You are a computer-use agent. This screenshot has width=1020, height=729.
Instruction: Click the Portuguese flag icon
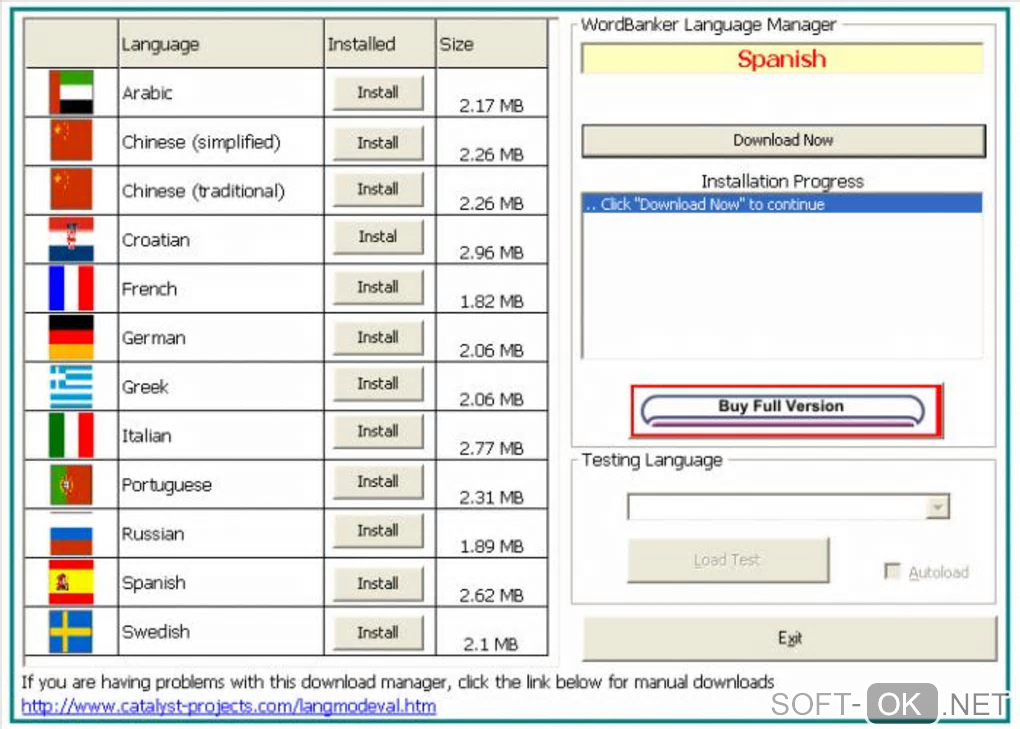(71, 484)
